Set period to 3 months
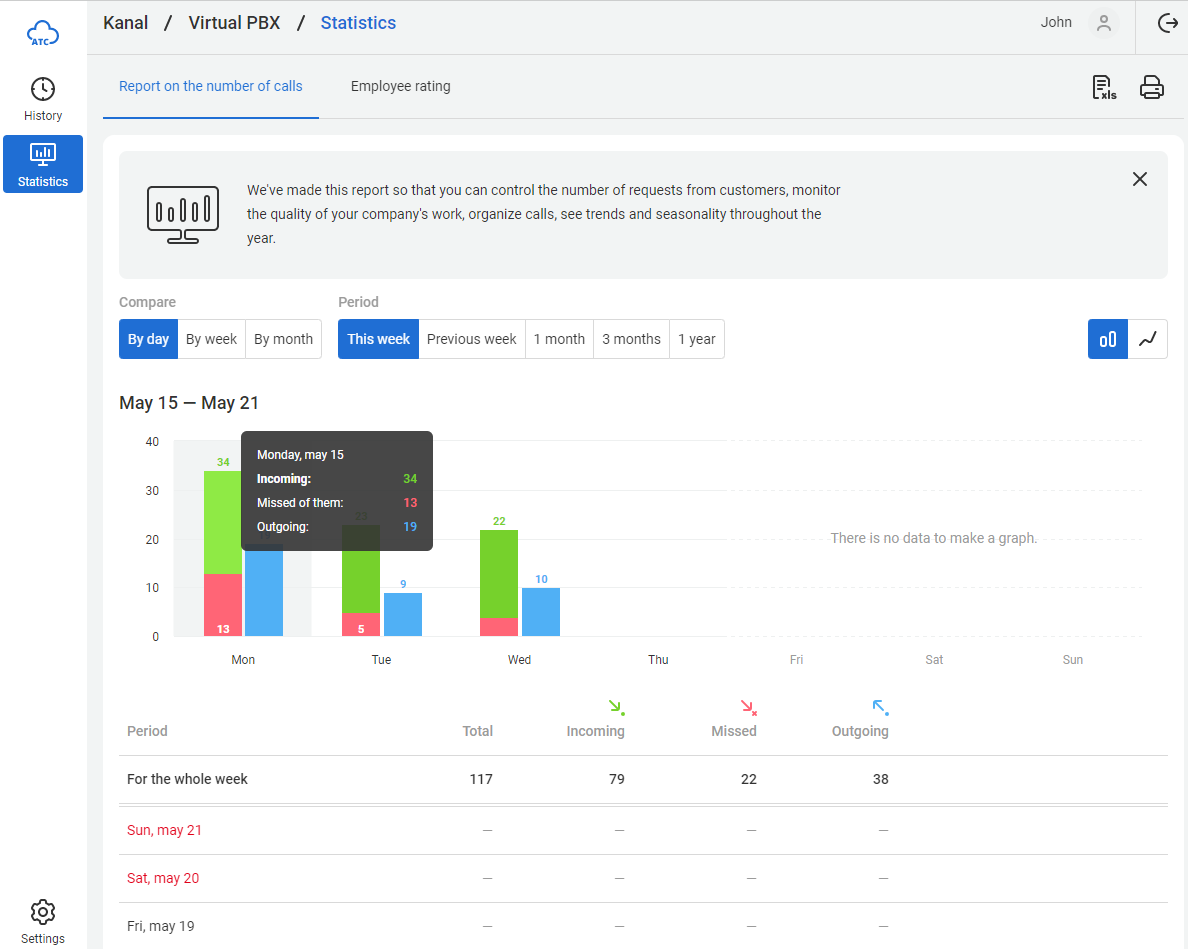1188x949 pixels. (631, 339)
